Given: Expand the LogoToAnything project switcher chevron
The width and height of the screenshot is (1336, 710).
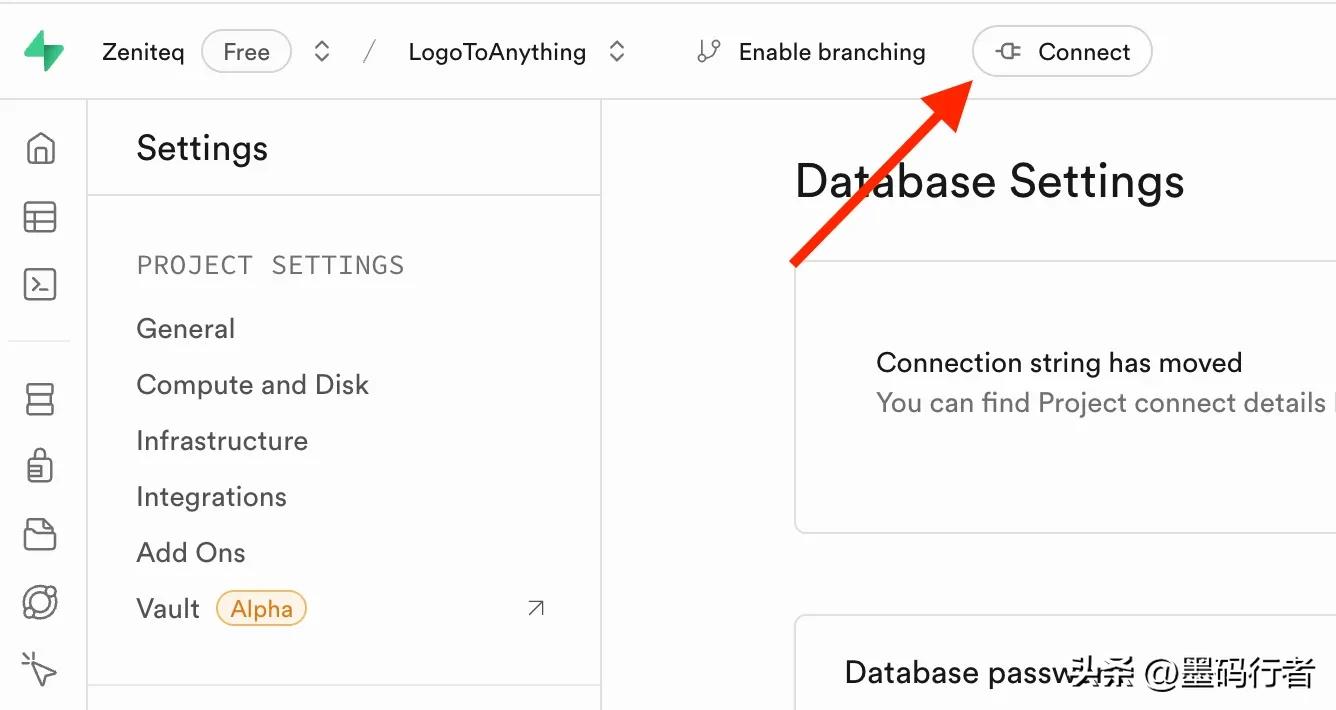Looking at the screenshot, I should [617, 52].
